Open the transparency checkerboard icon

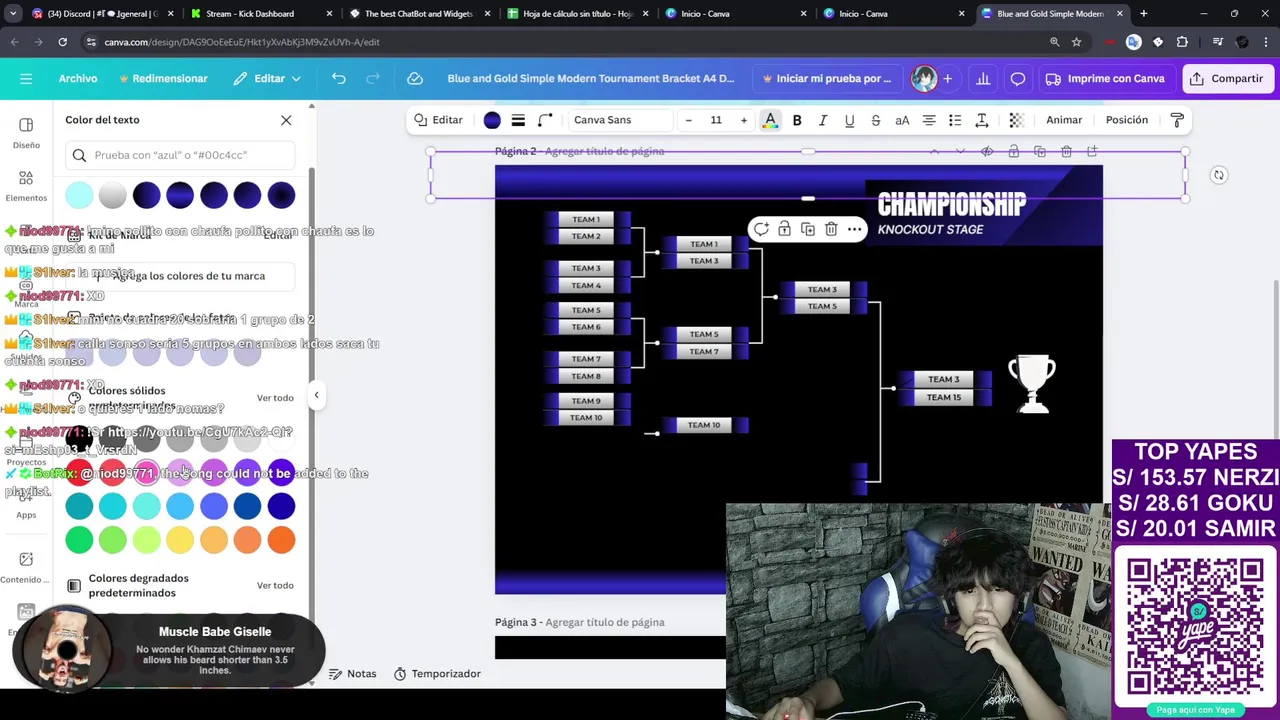click(x=1016, y=120)
